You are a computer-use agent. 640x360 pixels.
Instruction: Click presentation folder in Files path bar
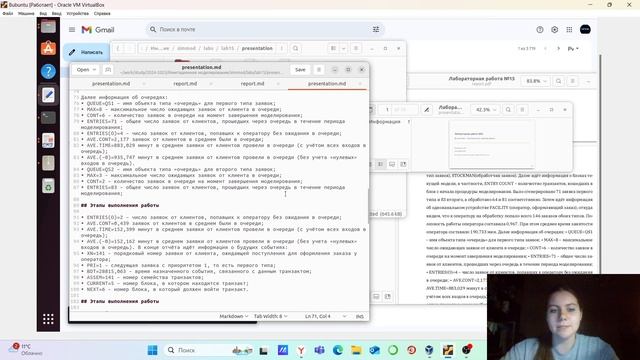coord(257,48)
